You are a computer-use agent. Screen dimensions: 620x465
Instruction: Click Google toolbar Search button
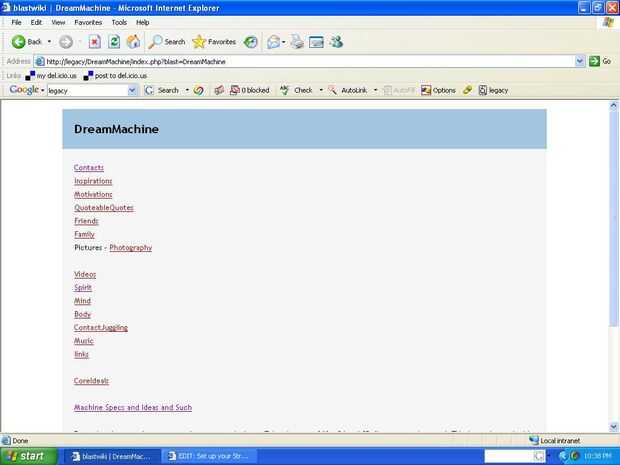click(x=162, y=91)
